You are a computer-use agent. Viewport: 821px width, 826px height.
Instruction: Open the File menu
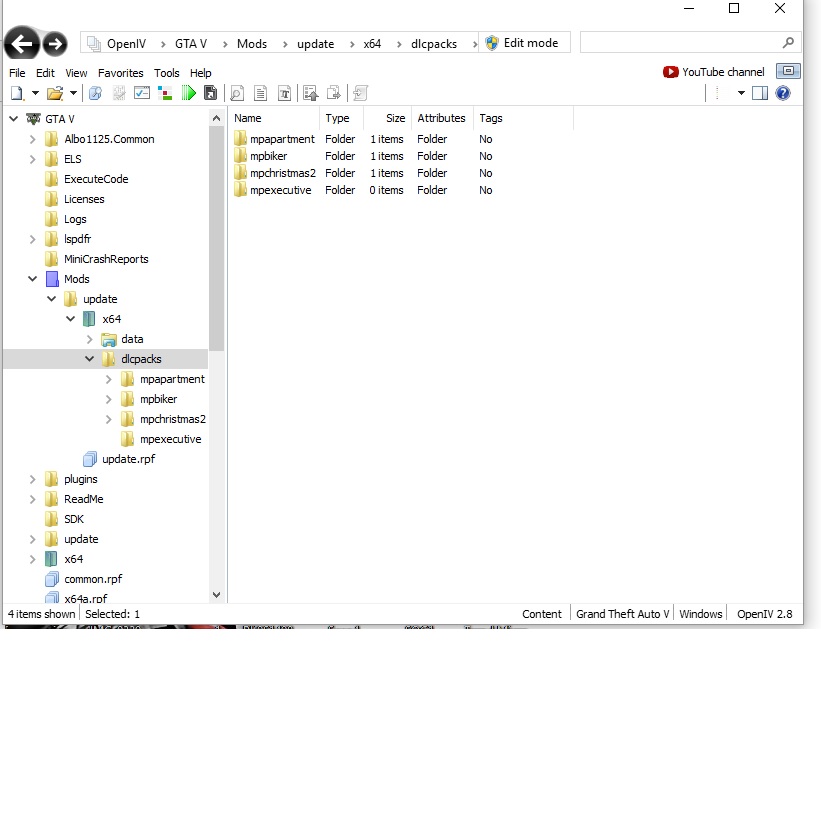coord(17,73)
